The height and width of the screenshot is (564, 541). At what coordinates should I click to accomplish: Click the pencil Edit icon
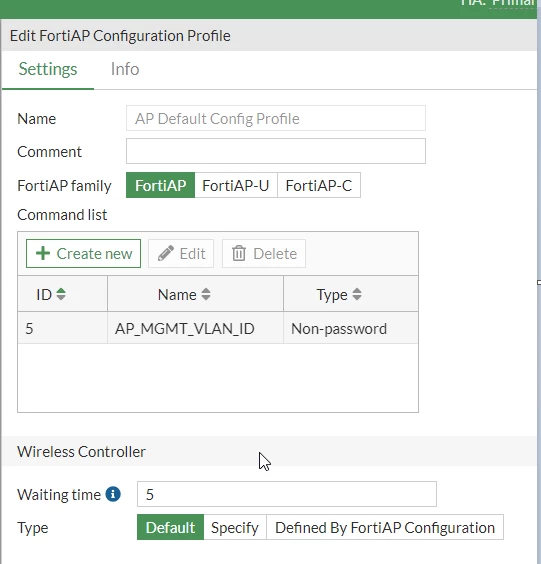pyautogui.click(x=166, y=253)
